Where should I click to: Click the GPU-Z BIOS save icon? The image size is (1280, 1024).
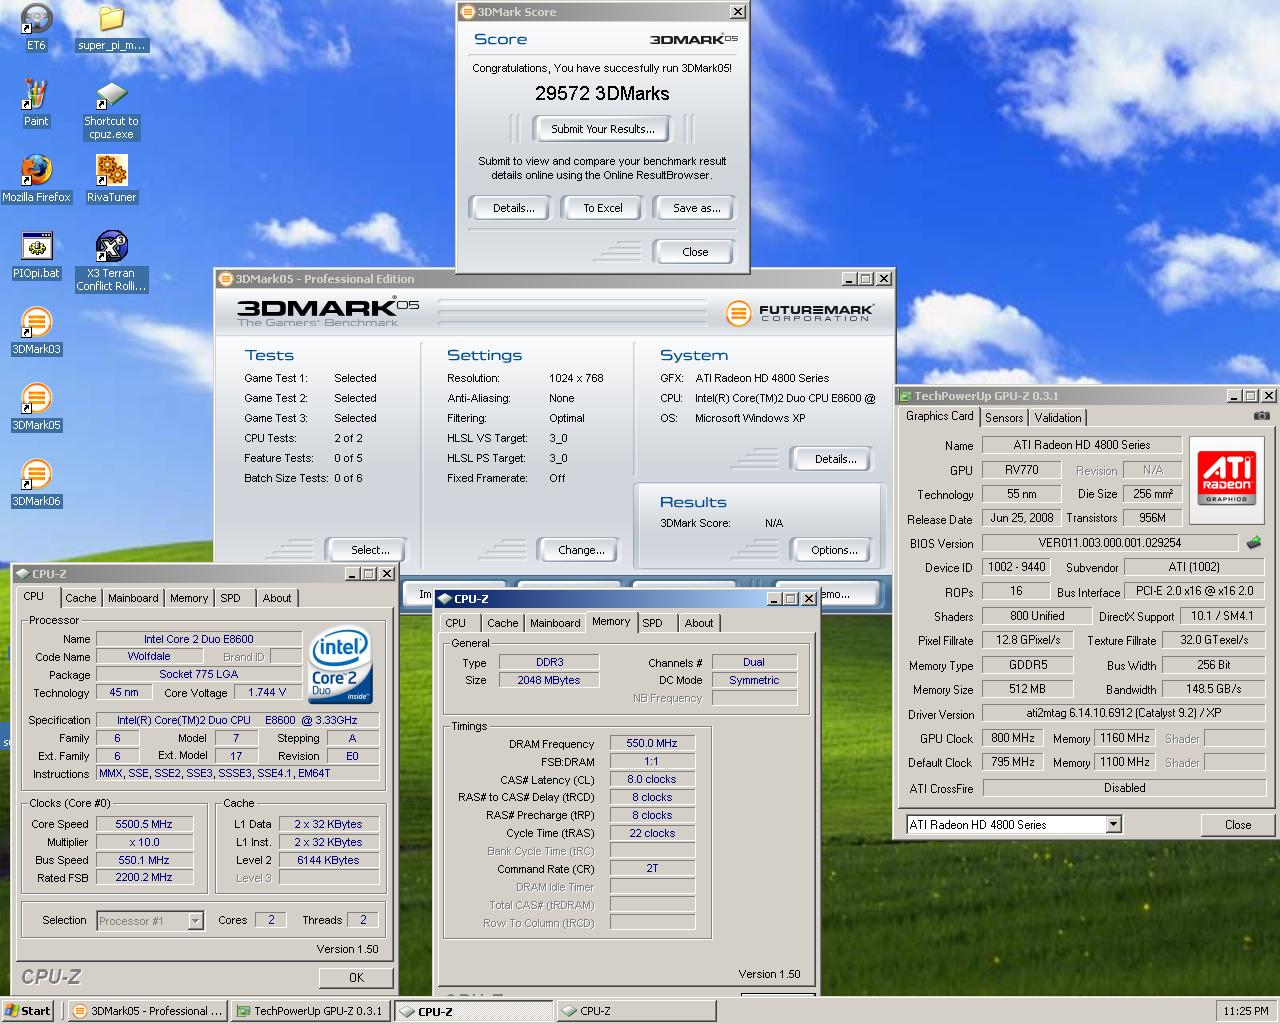point(1254,543)
